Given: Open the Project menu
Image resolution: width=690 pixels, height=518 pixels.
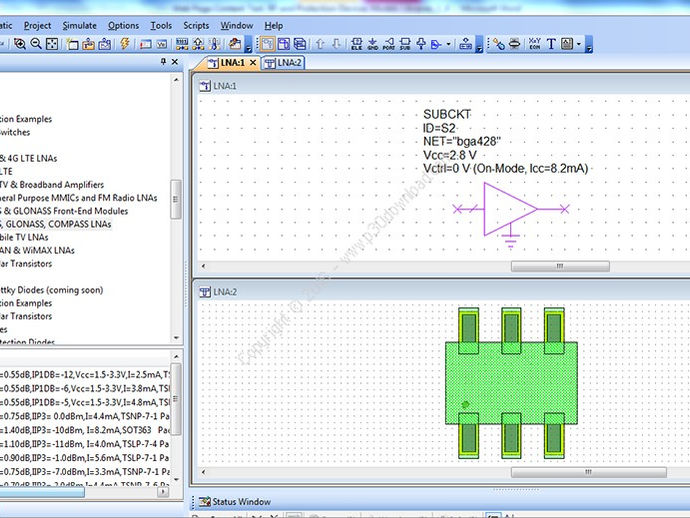Looking at the screenshot, I should tap(37, 26).
